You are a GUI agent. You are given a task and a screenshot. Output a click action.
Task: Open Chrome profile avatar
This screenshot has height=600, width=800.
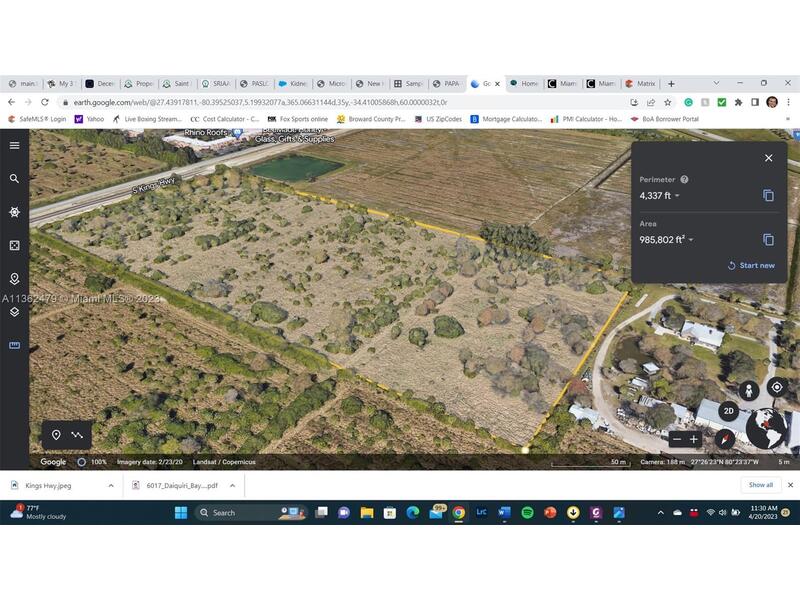772,103
